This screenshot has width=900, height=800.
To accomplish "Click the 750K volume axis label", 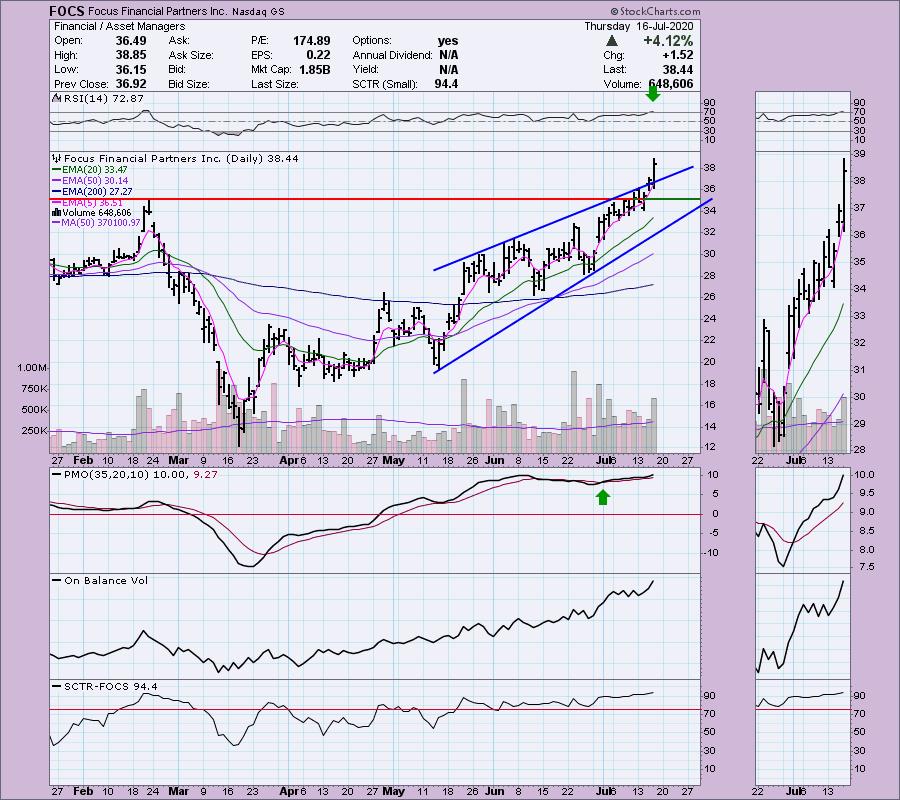I will (x=34, y=389).
